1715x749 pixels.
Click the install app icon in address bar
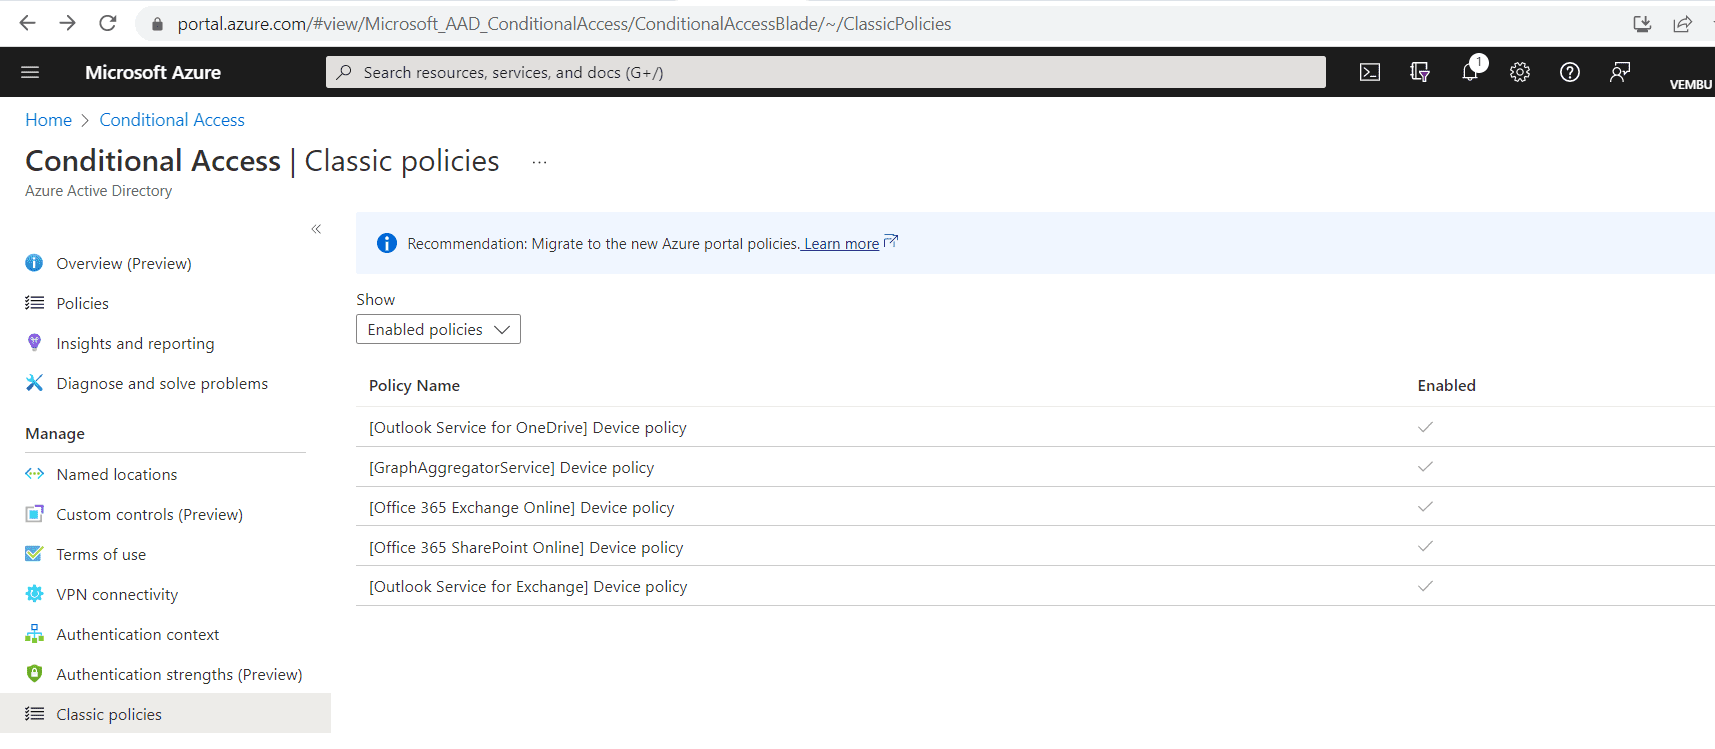tap(1642, 24)
